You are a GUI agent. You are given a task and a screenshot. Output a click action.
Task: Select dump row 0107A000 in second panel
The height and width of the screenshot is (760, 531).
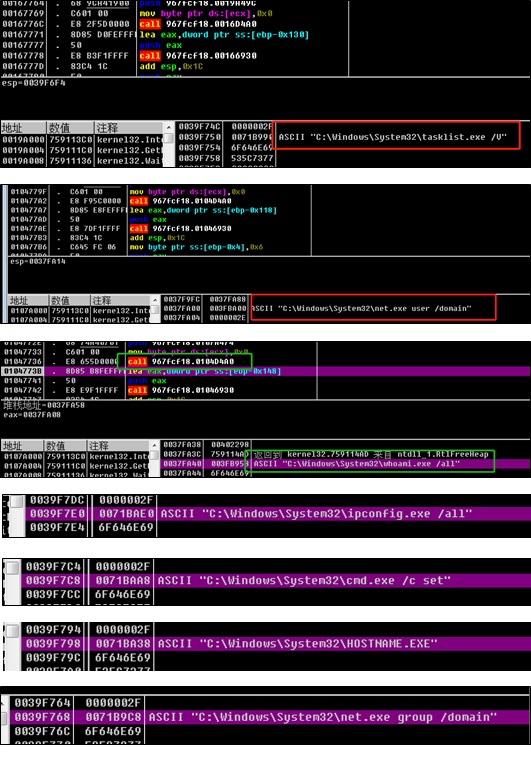pos(78,311)
